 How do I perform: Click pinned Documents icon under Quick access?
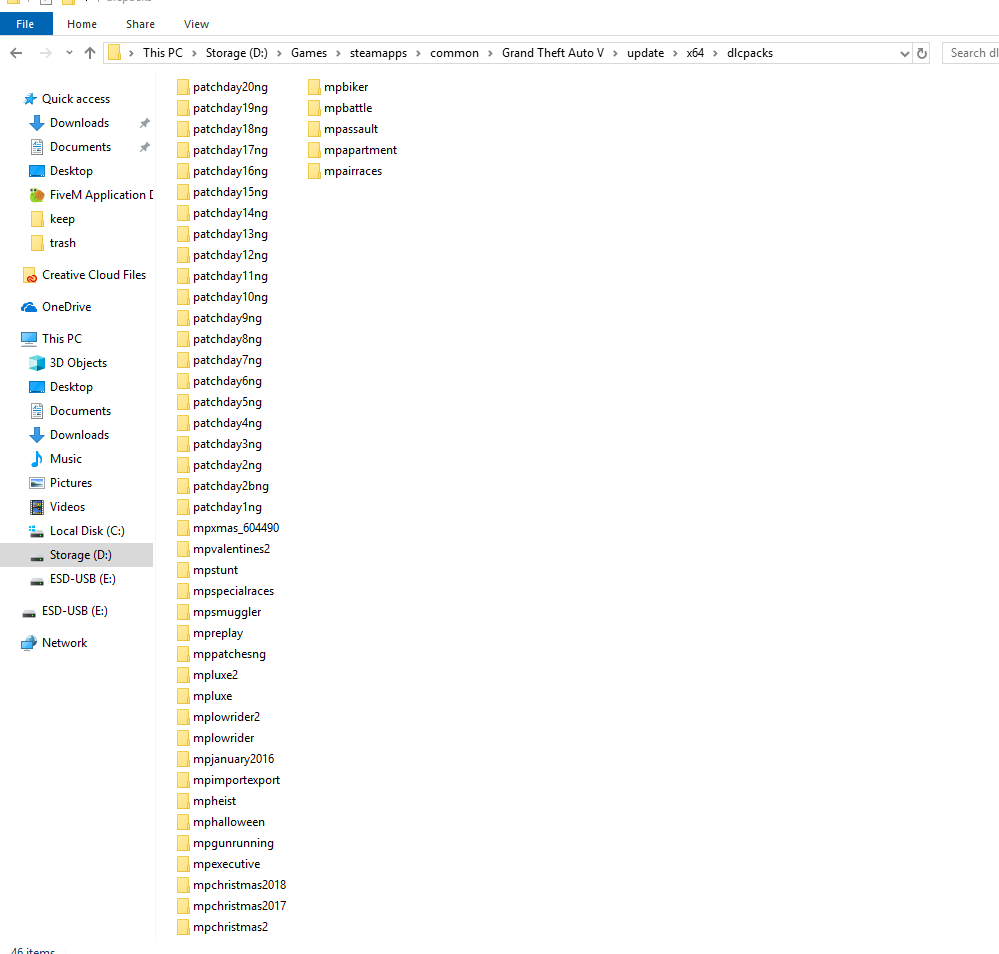point(37,147)
